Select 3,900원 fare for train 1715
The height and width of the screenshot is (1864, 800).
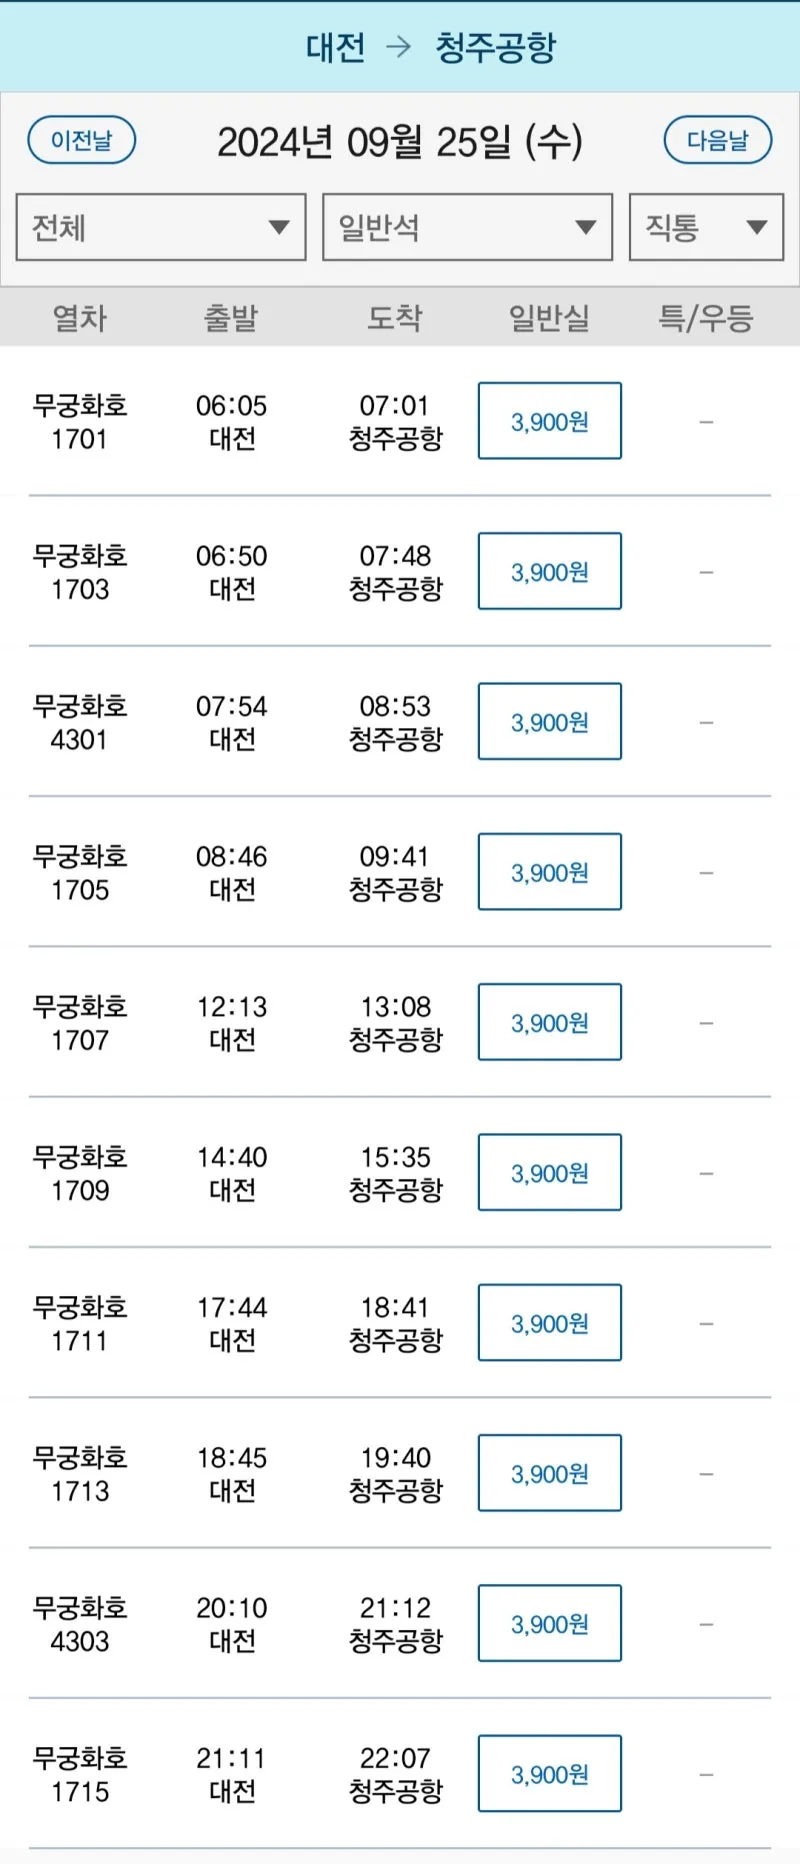pyautogui.click(x=550, y=1774)
